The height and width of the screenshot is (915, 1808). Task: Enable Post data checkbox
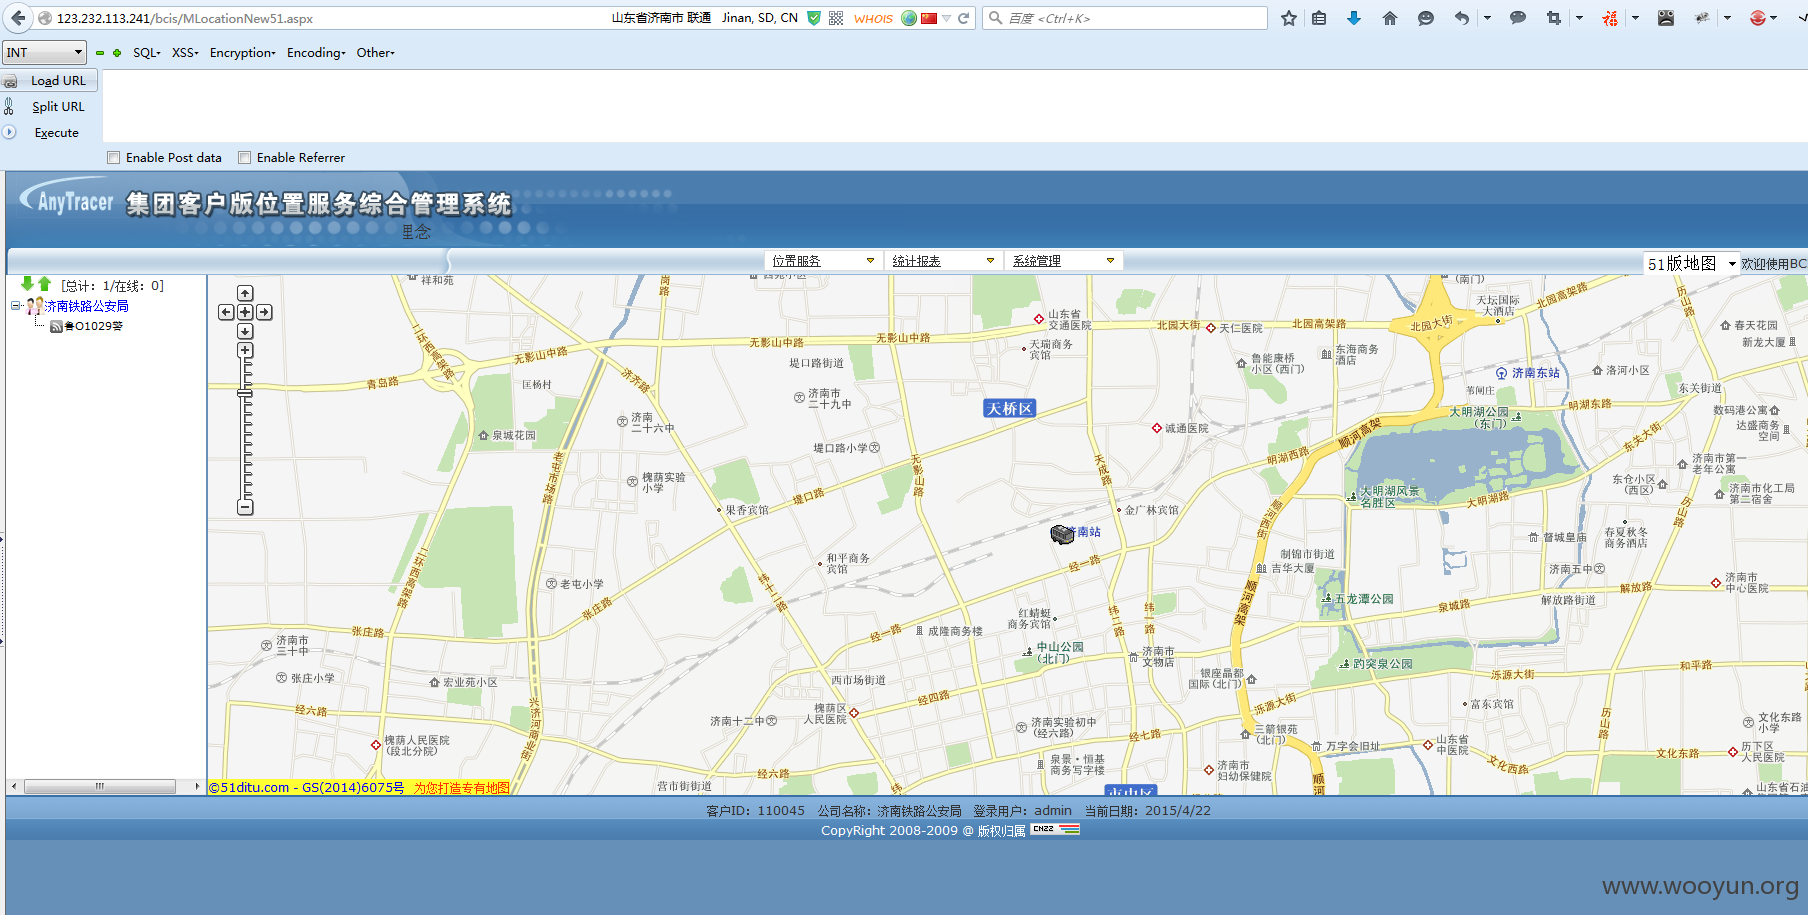click(114, 158)
